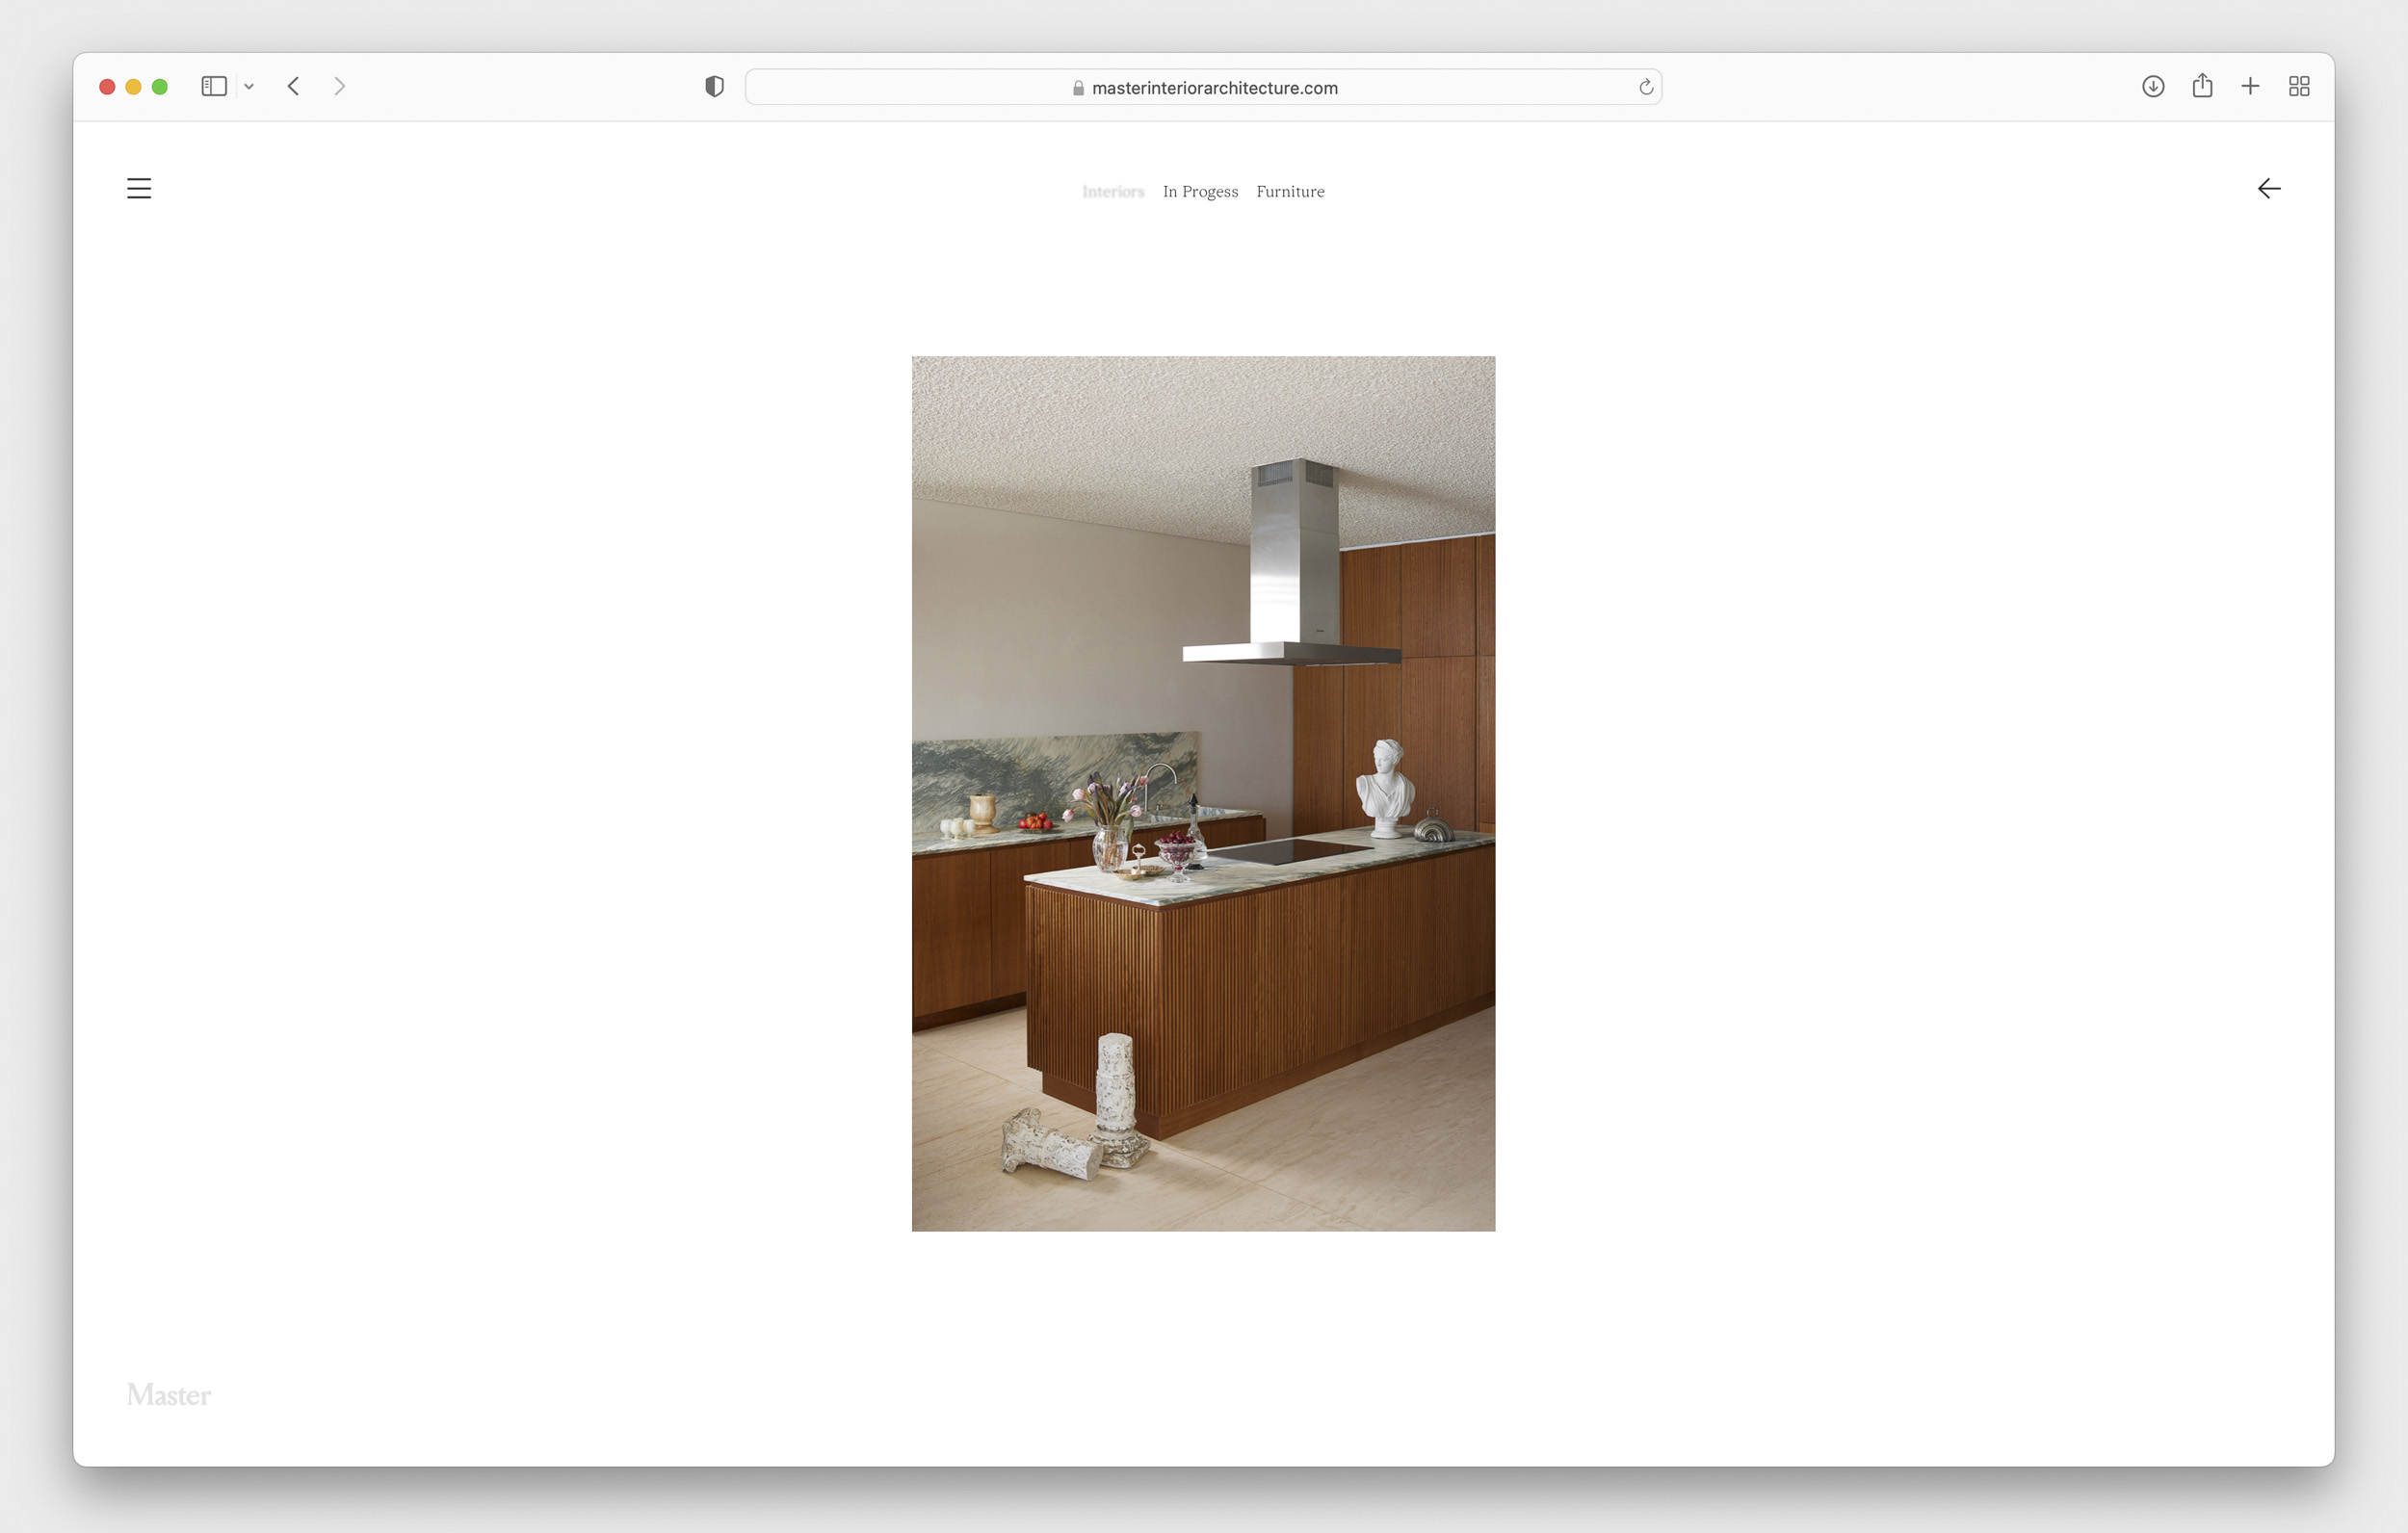Screen dimensions: 2408x1533
Task: Go back to the previous page
Action: coord(293,86)
